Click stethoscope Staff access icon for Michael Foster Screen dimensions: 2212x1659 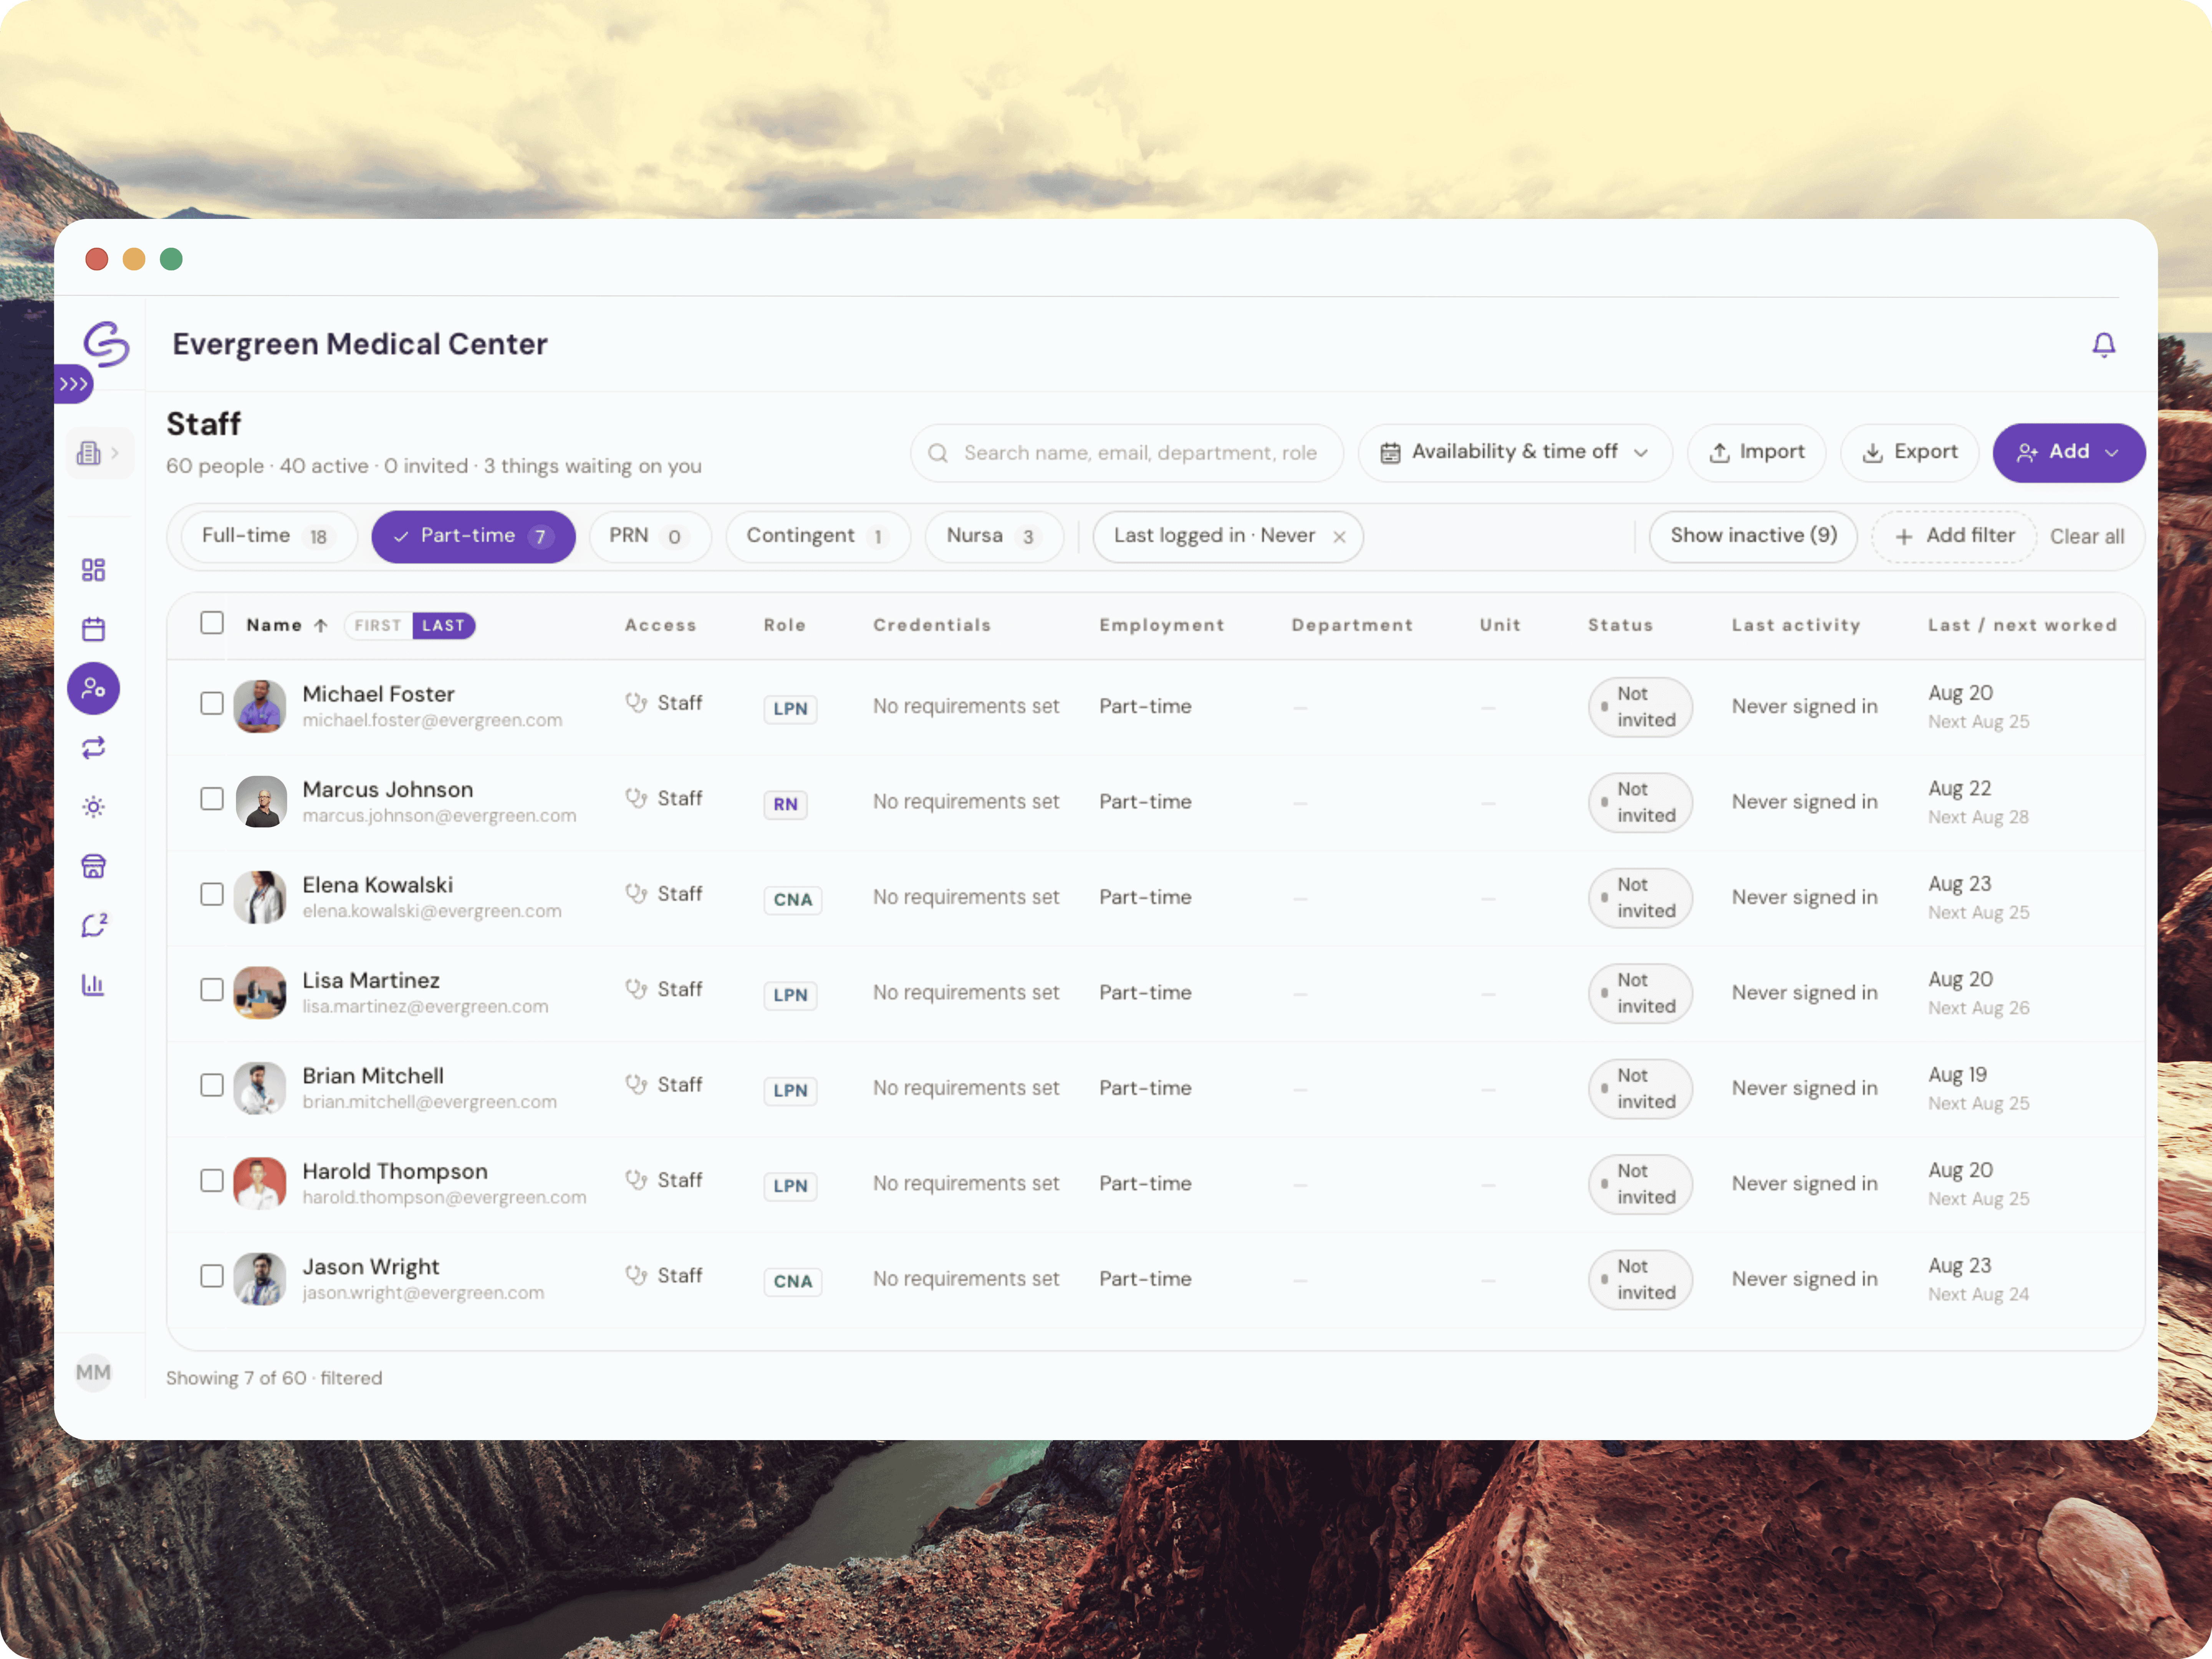(636, 703)
